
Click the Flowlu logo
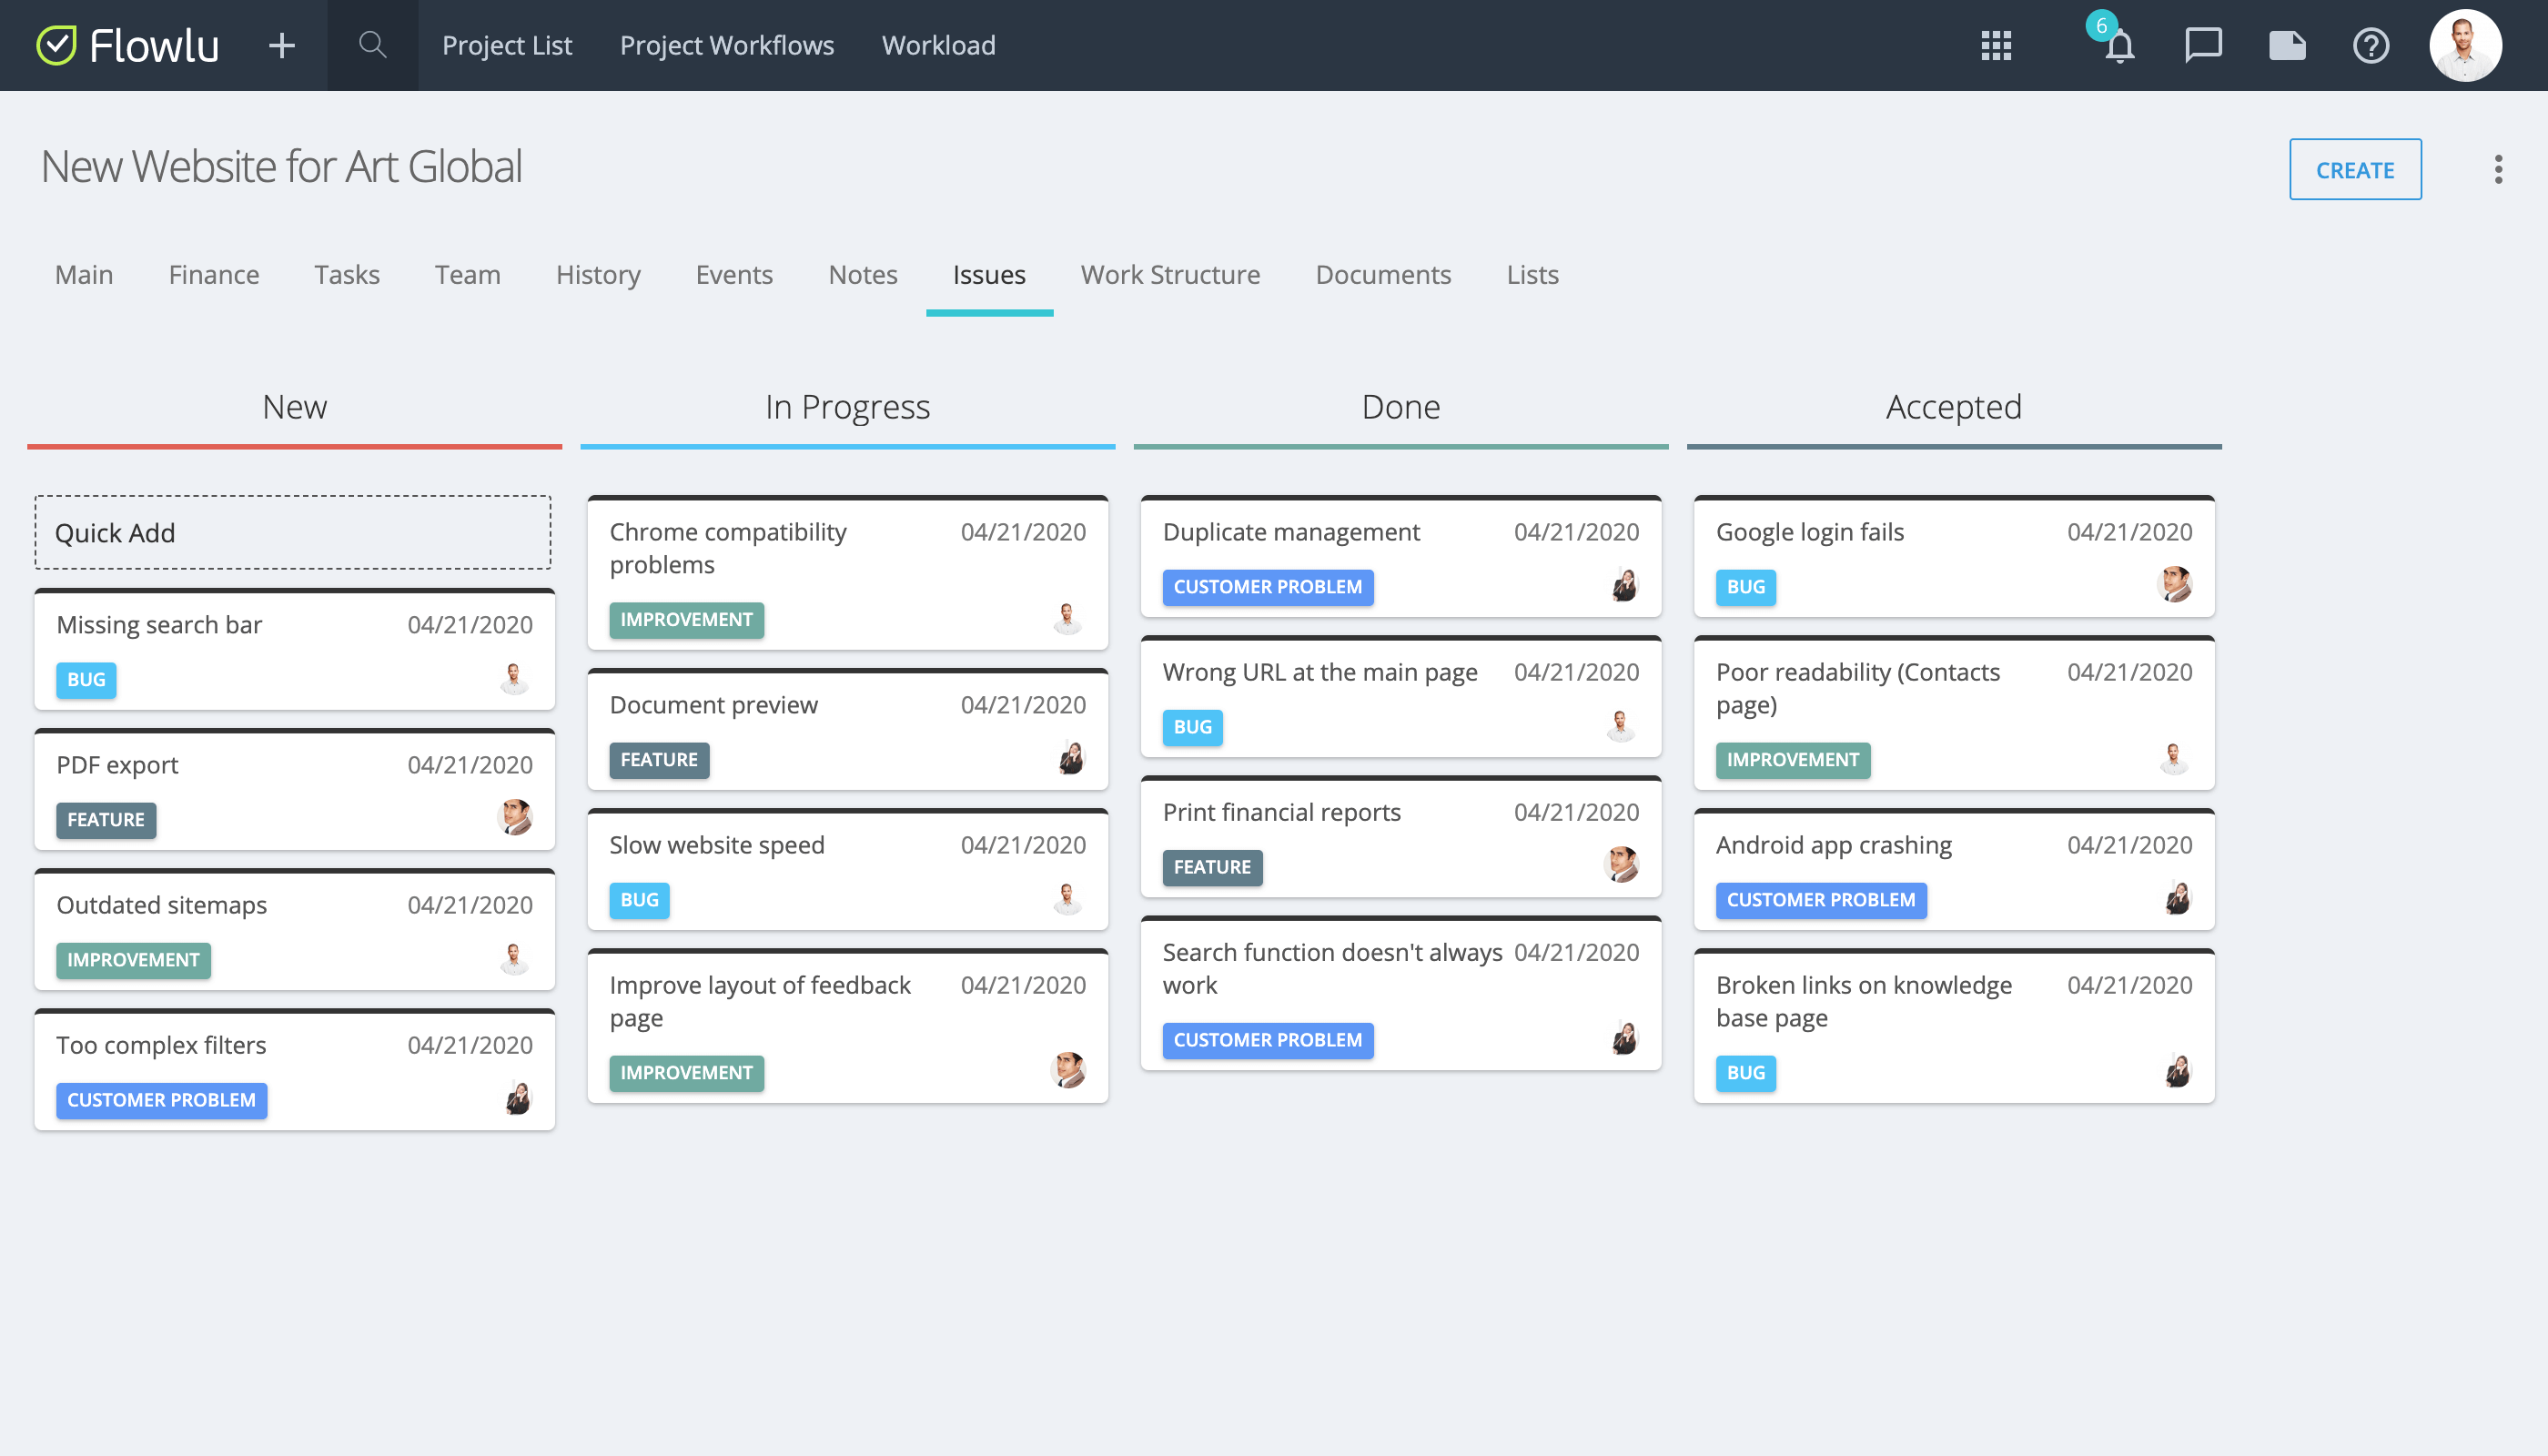[x=131, y=45]
